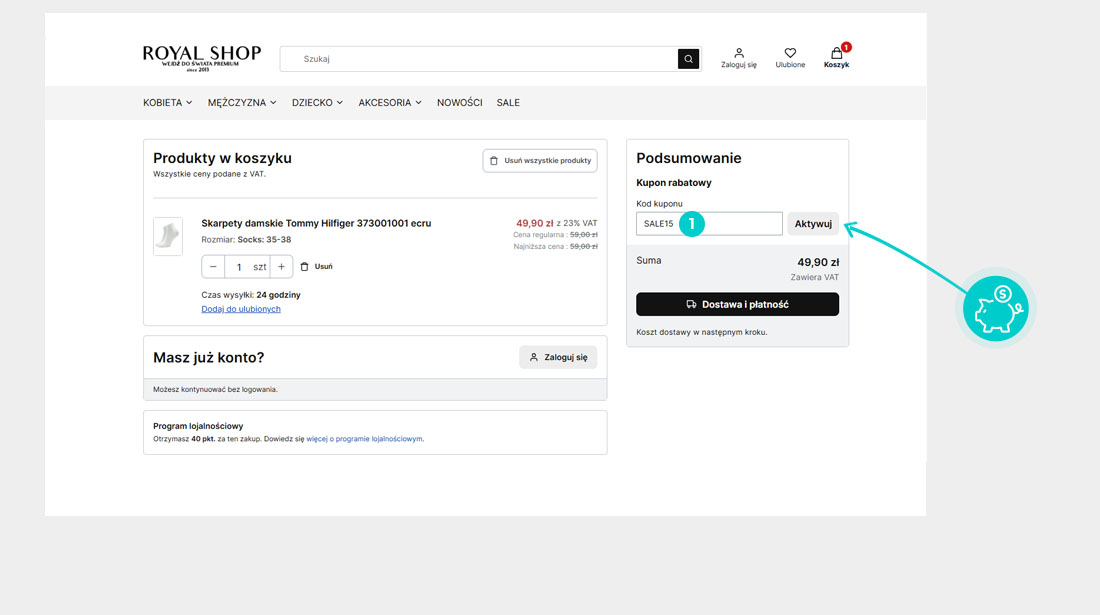Viewport: 1100px width, 615px height.
Task: Click the Produkty w koszyku heading
Action: (x=222, y=158)
